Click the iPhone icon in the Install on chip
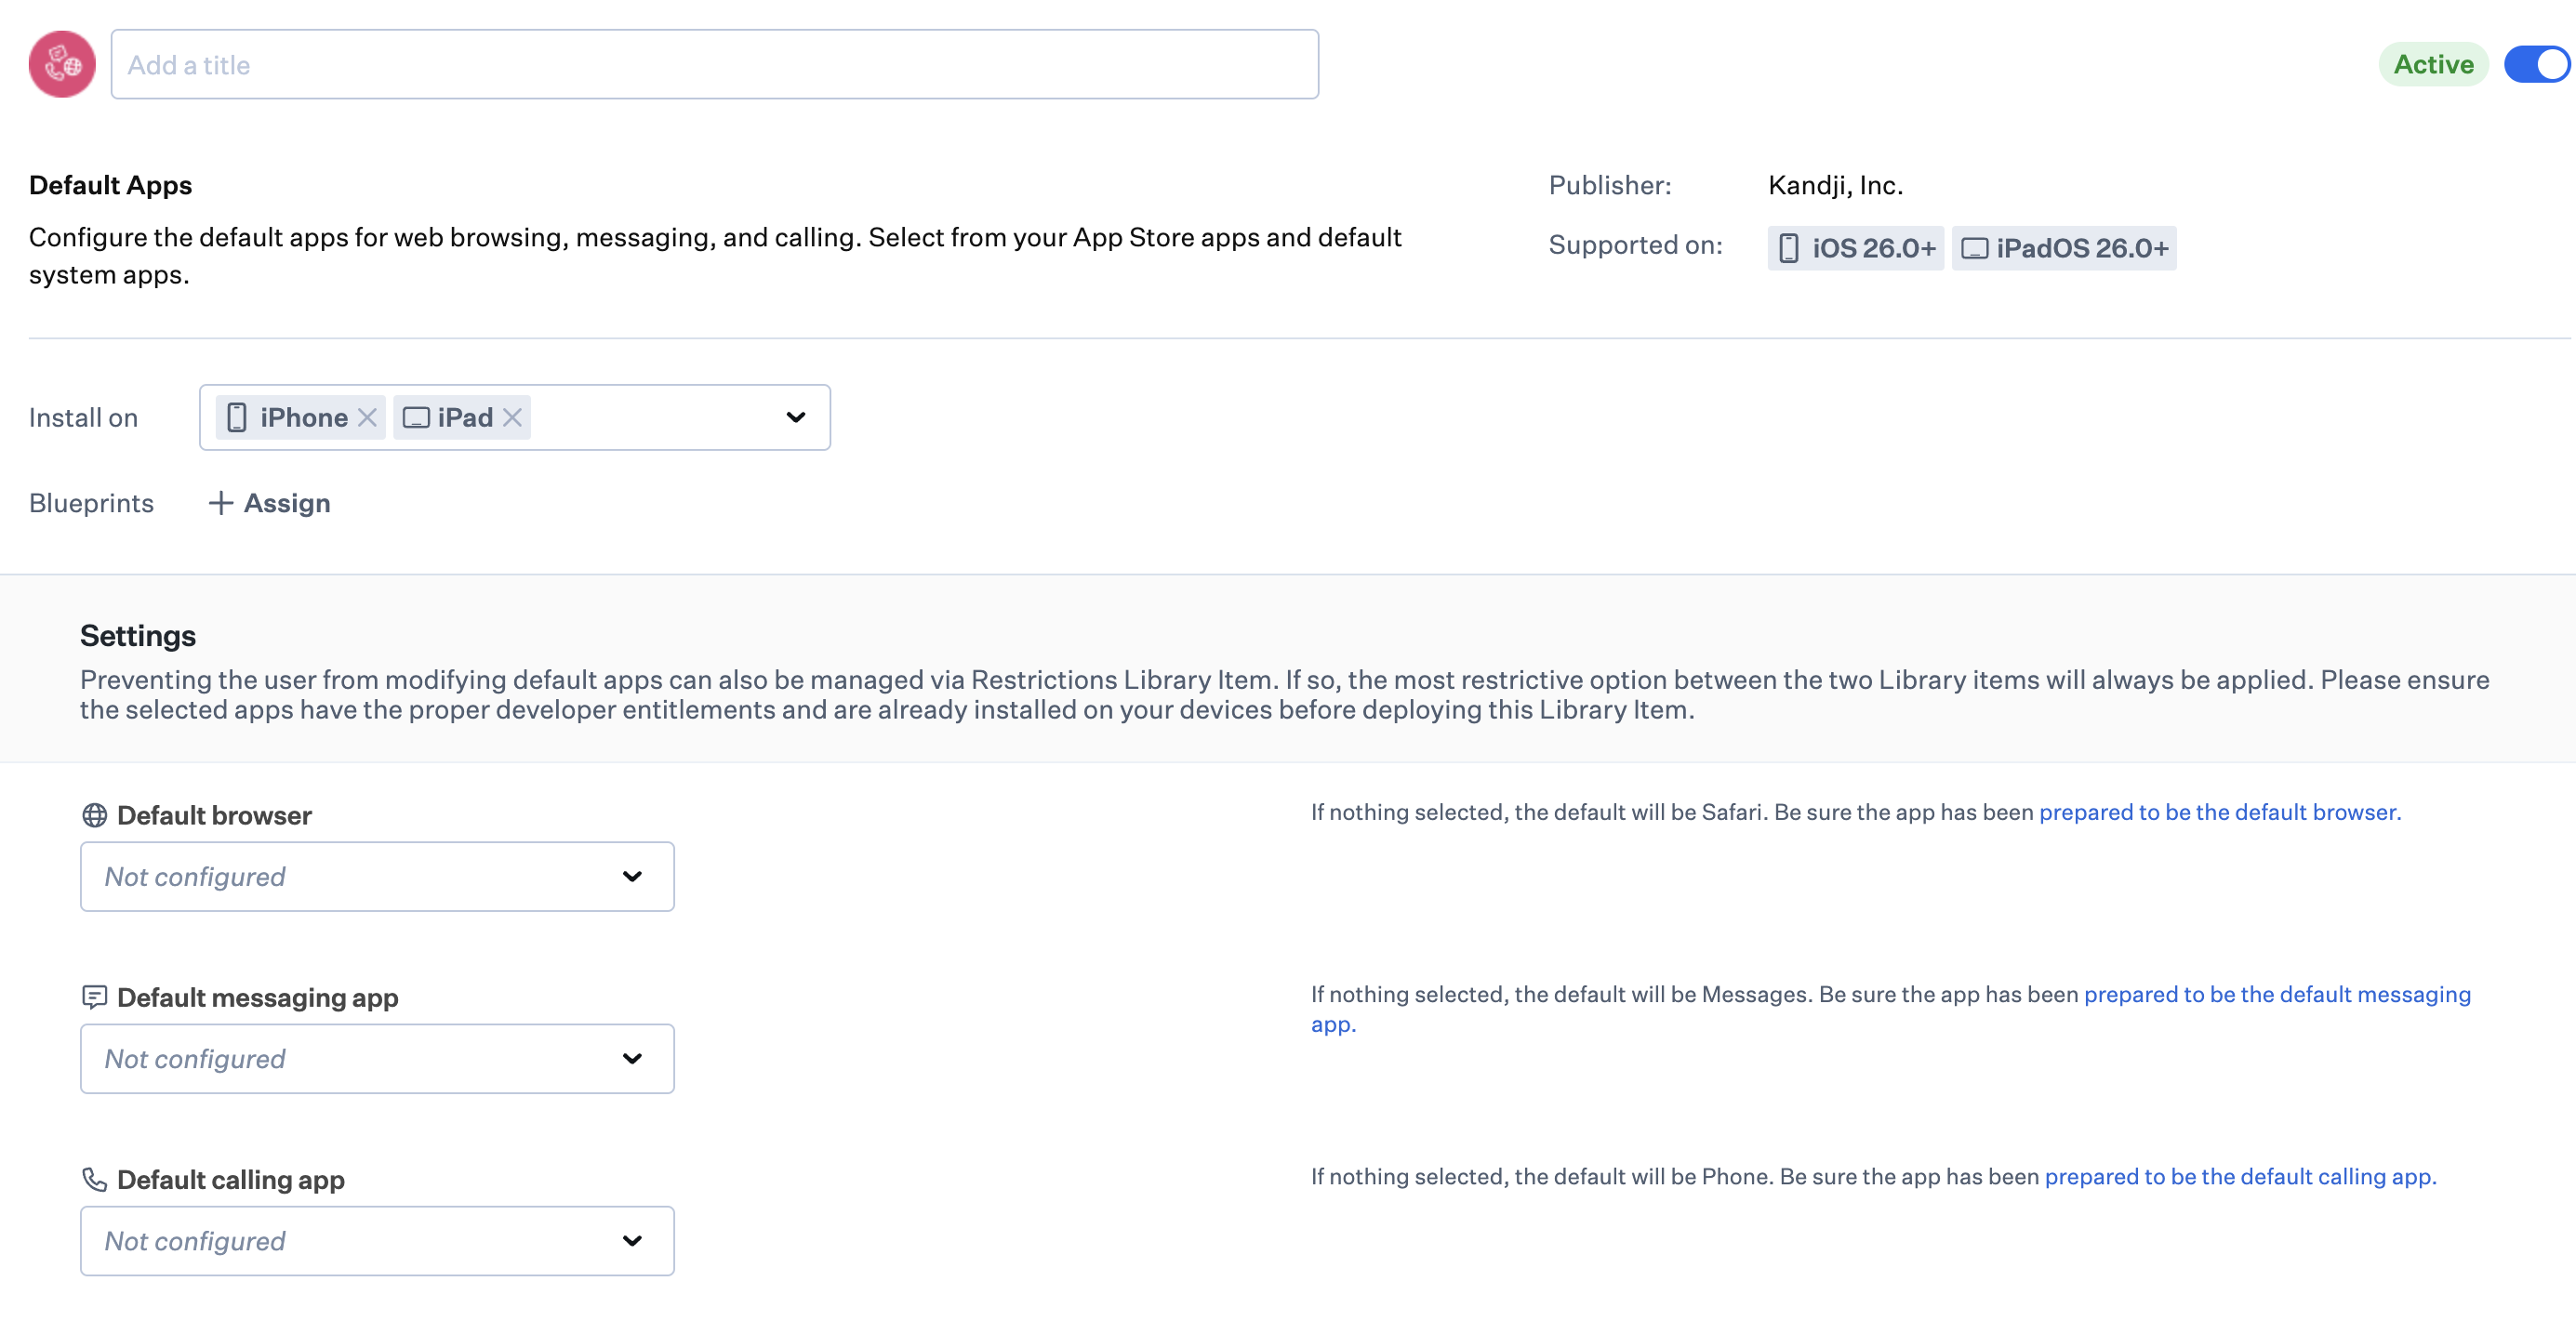 point(237,417)
